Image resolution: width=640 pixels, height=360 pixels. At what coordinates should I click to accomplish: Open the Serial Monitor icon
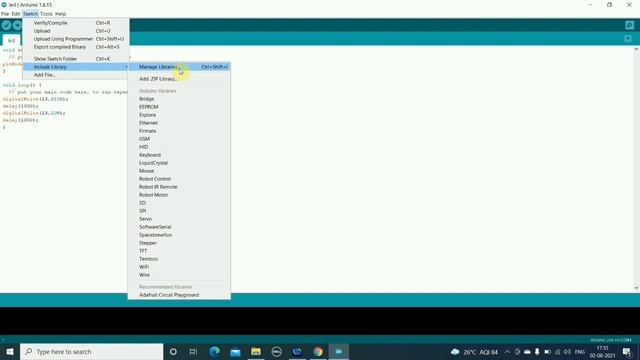[x=629, y=25]
